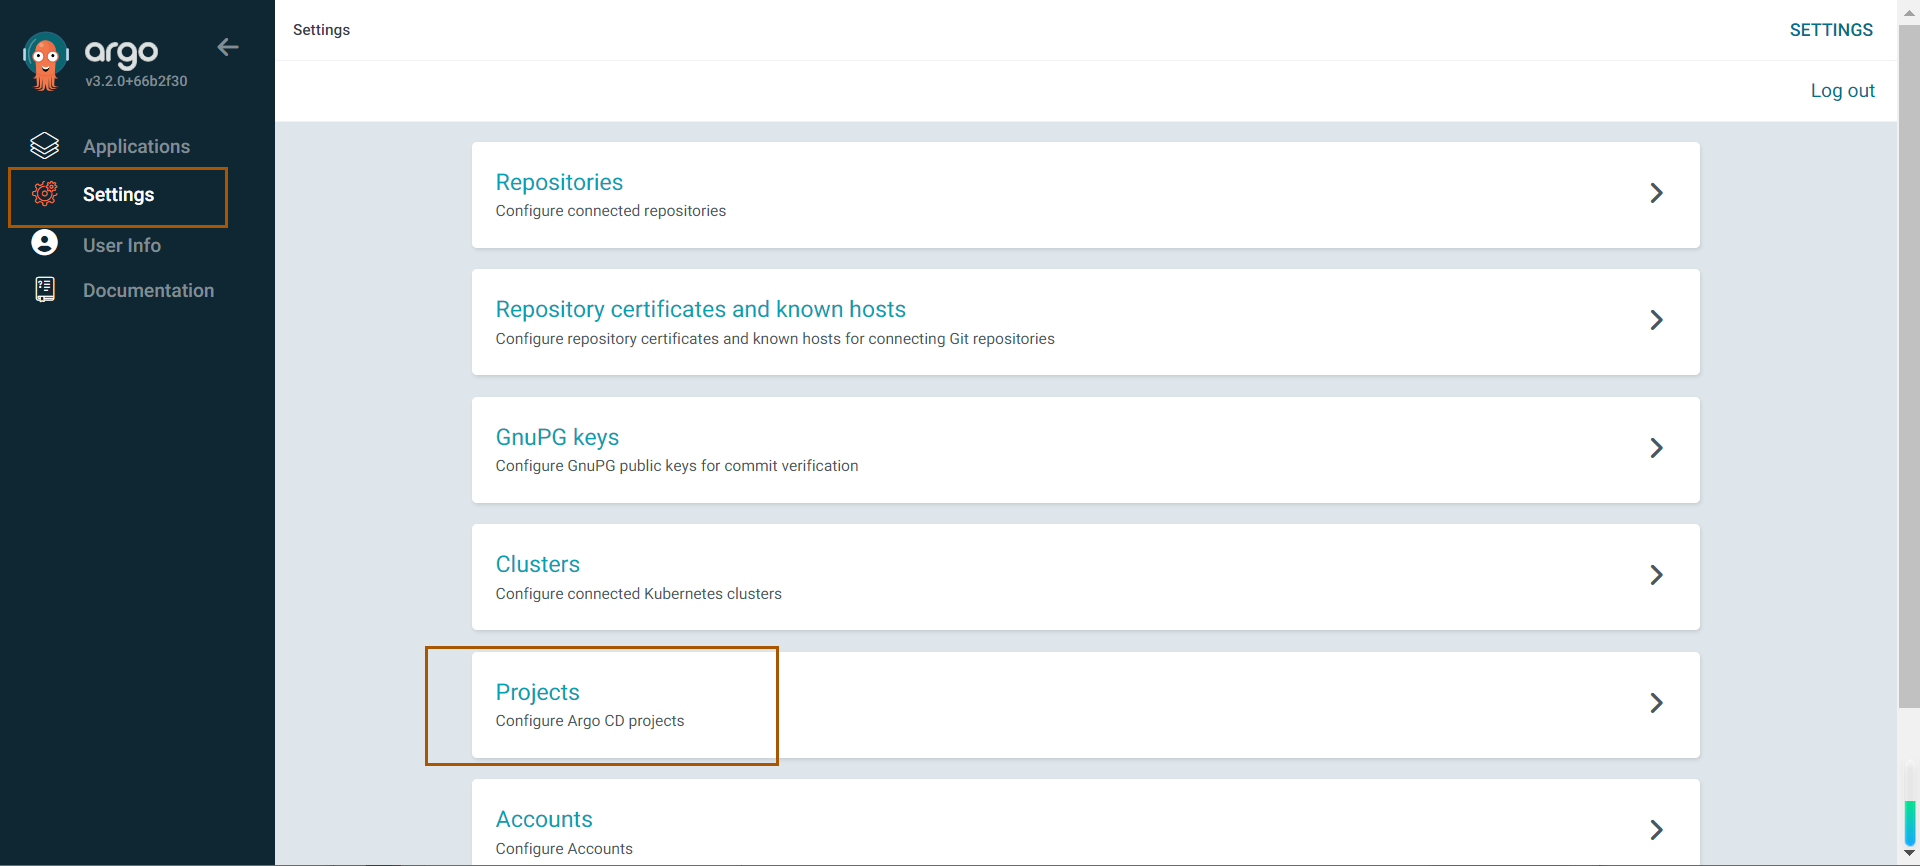This screenshot has width=1920, height=866.
Task: Open the GnuPG keys title link
Action: point(557,437)
